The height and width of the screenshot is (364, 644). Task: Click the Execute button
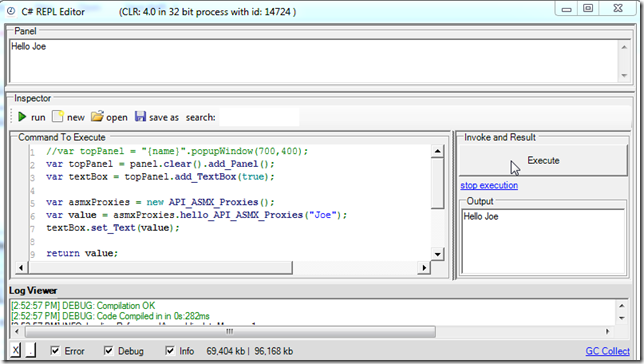(543, 160)
